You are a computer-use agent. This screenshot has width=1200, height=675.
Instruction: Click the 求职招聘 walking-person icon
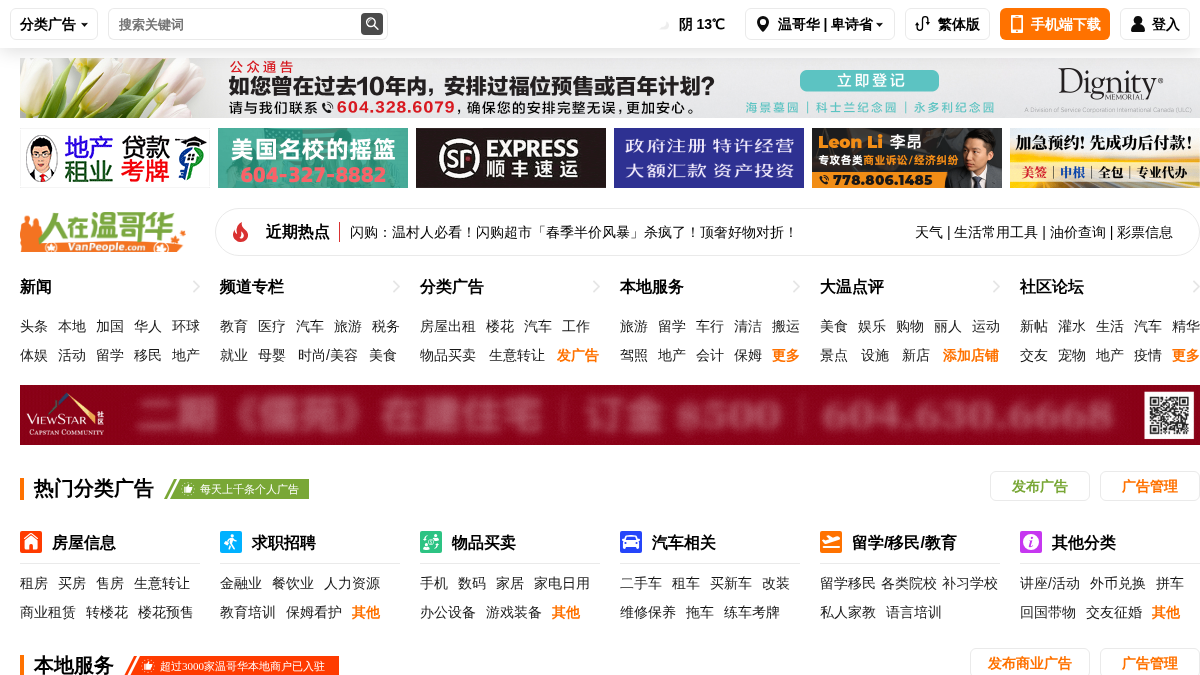tap(231, 542)
